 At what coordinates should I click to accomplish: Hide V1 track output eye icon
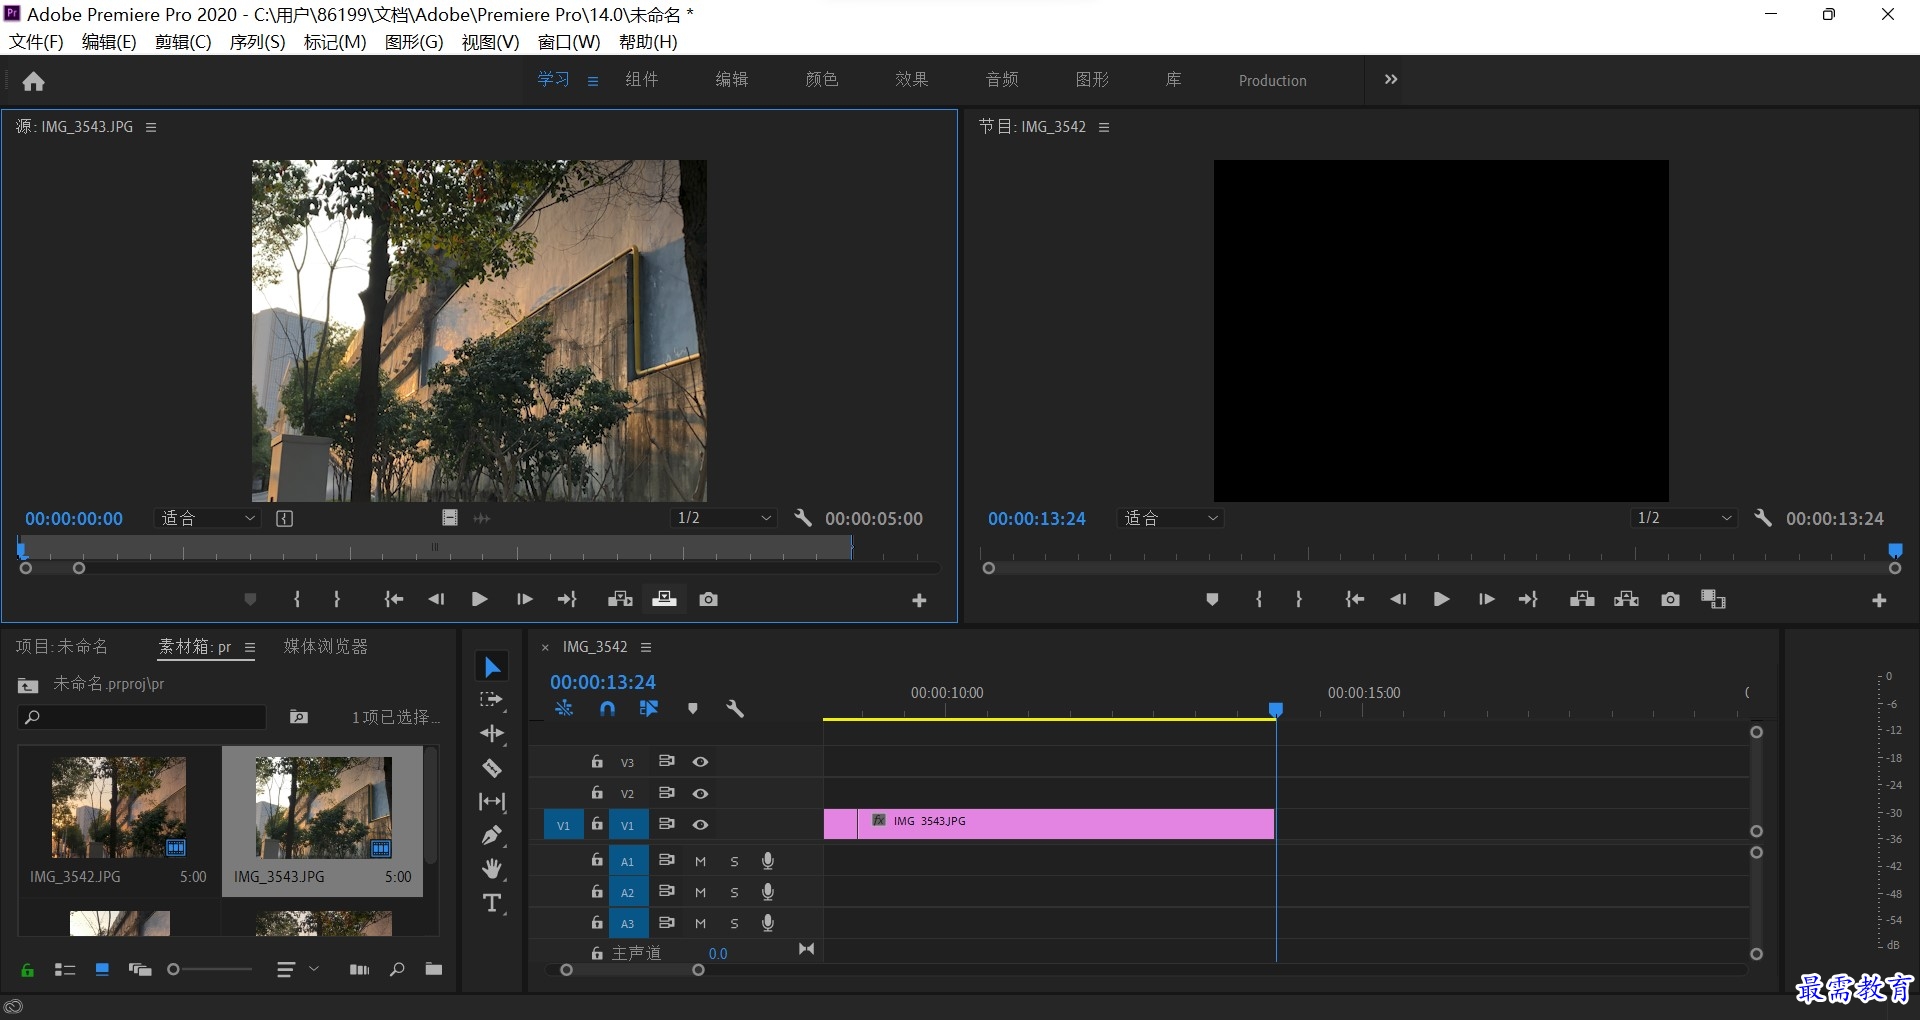point(701,825)
